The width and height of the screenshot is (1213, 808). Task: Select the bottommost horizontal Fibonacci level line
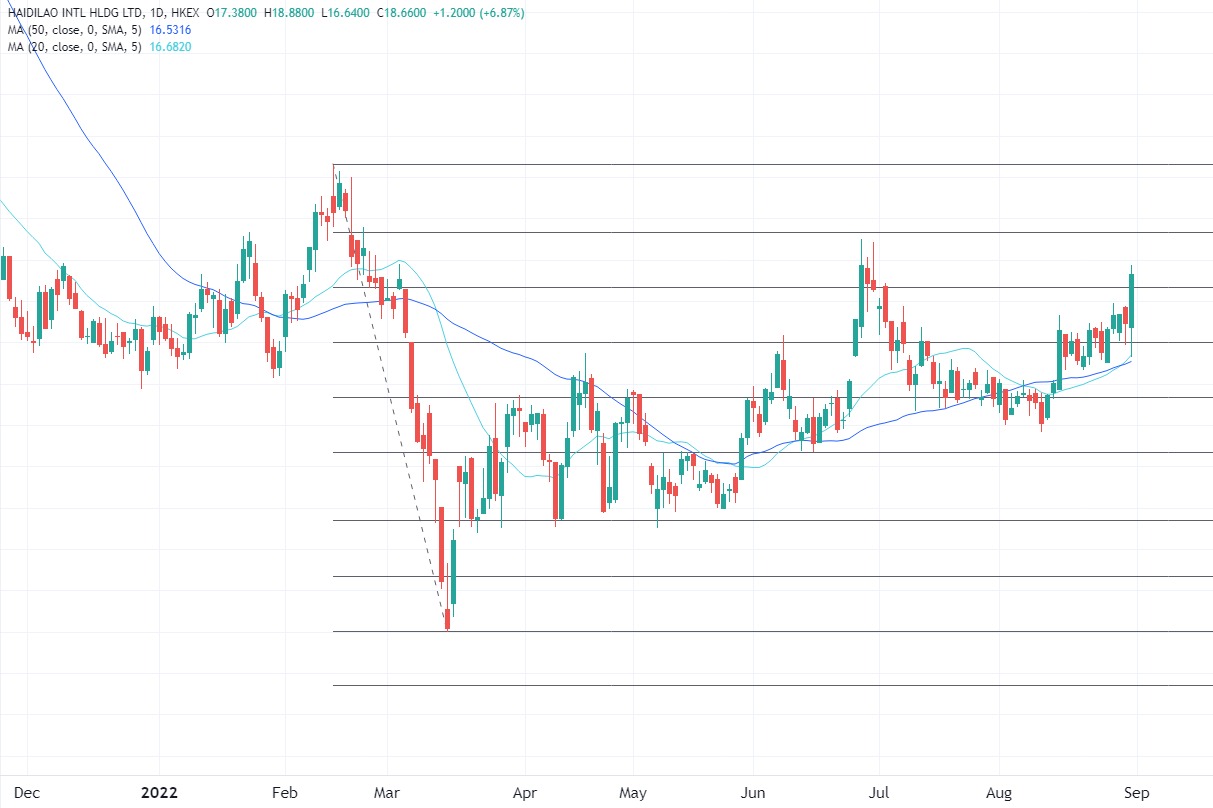[770, 685]
